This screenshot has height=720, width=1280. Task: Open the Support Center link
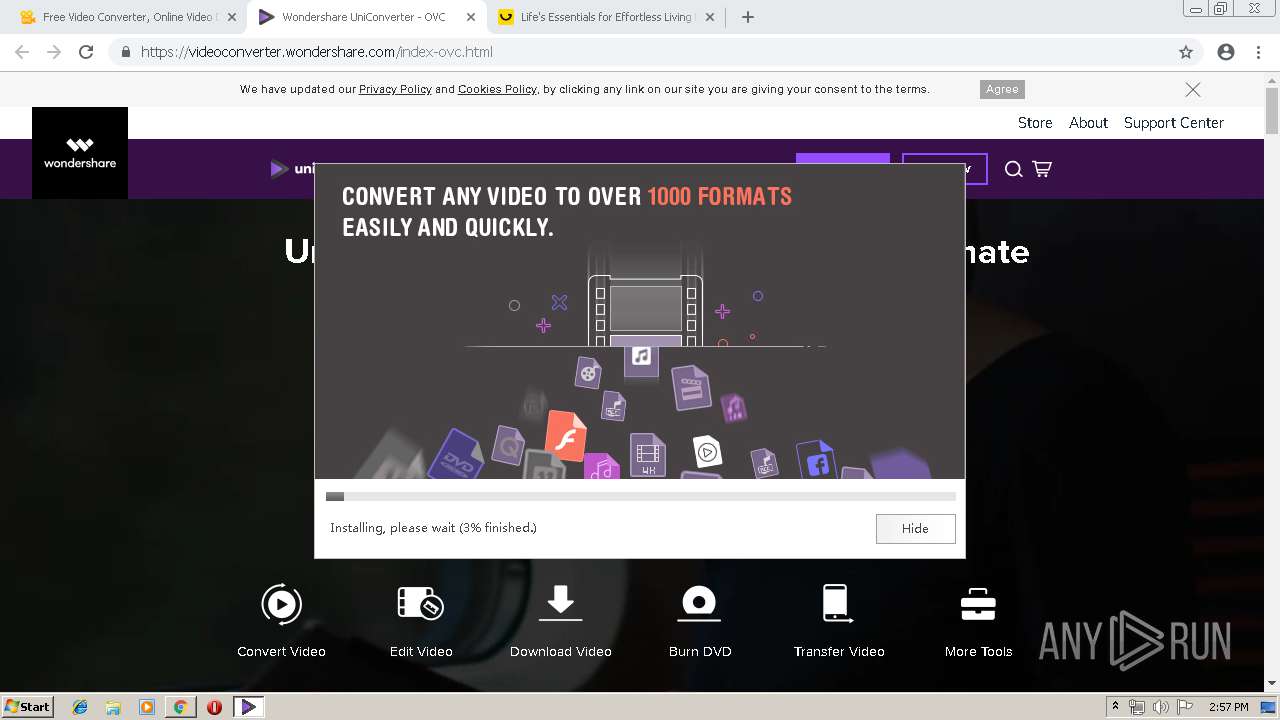(x=1174, y=123)
